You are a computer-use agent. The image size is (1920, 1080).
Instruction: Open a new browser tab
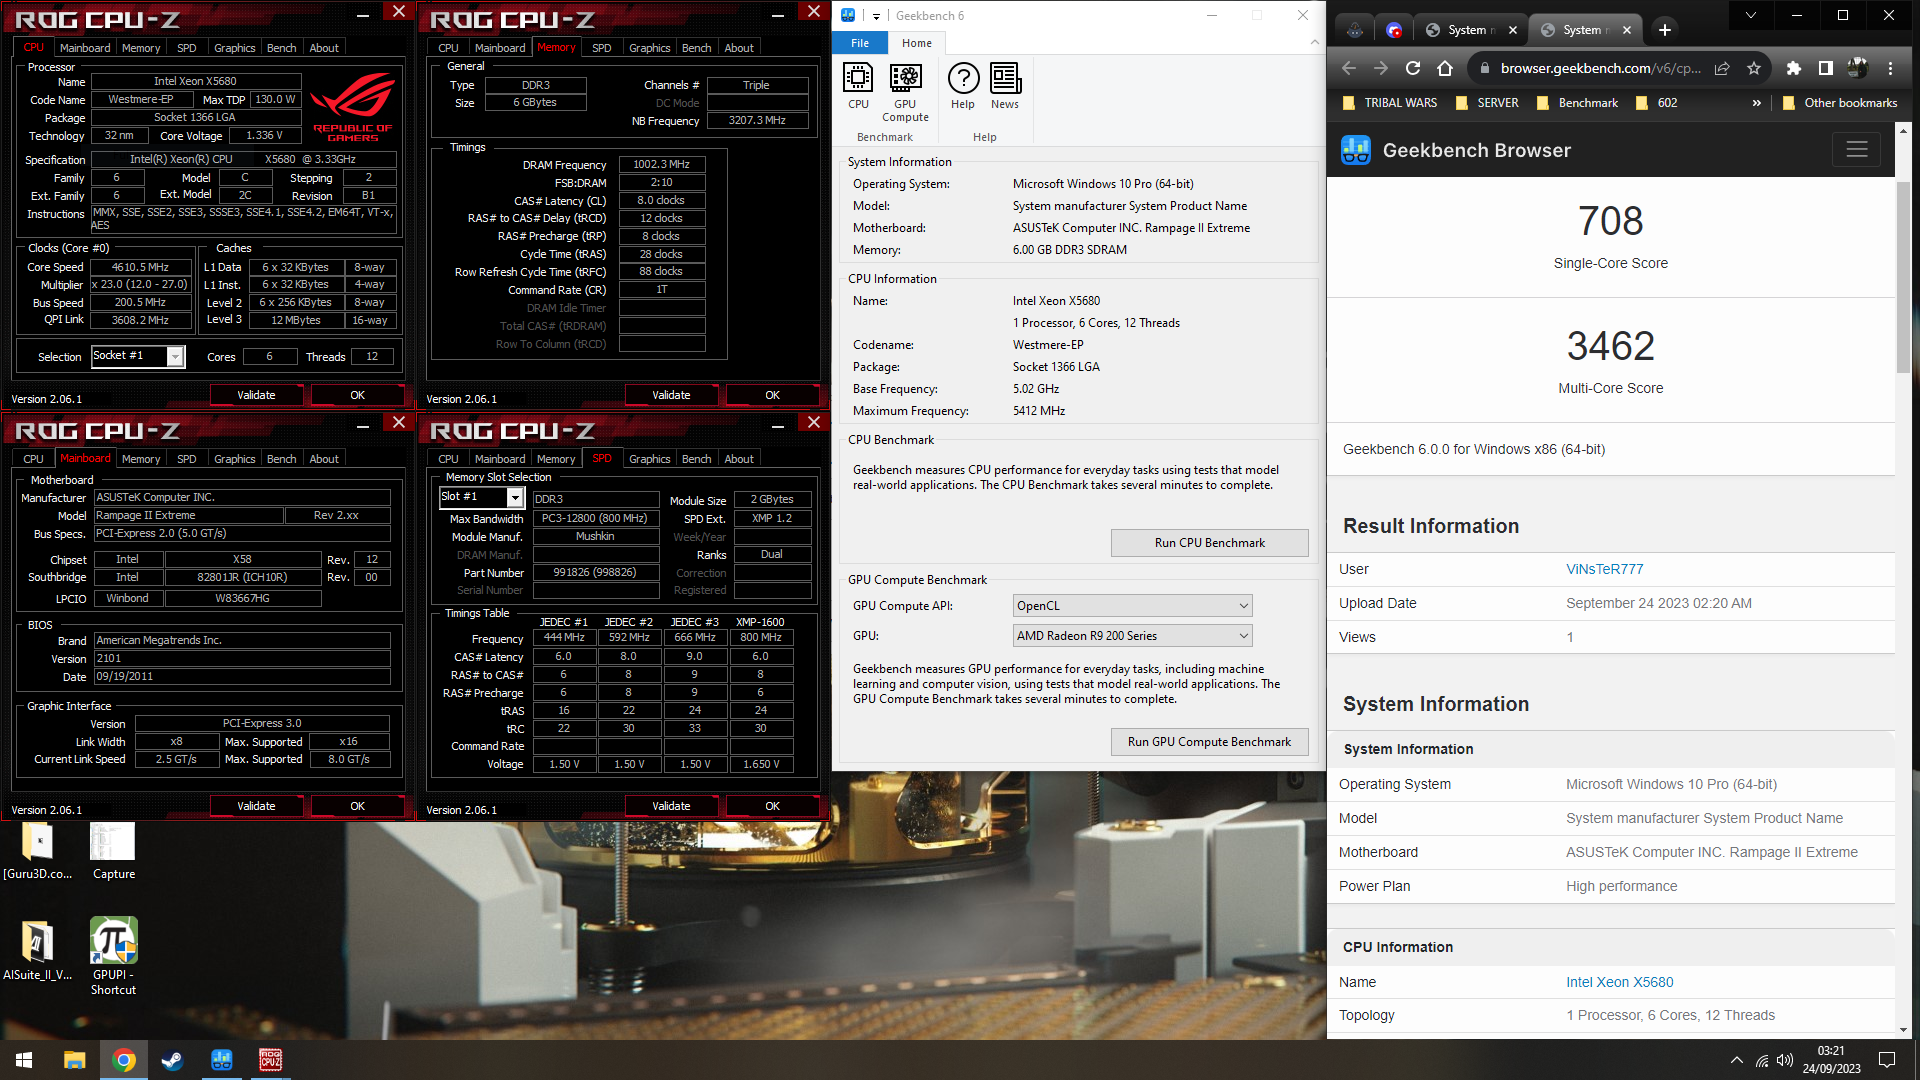coord(1665,30)
